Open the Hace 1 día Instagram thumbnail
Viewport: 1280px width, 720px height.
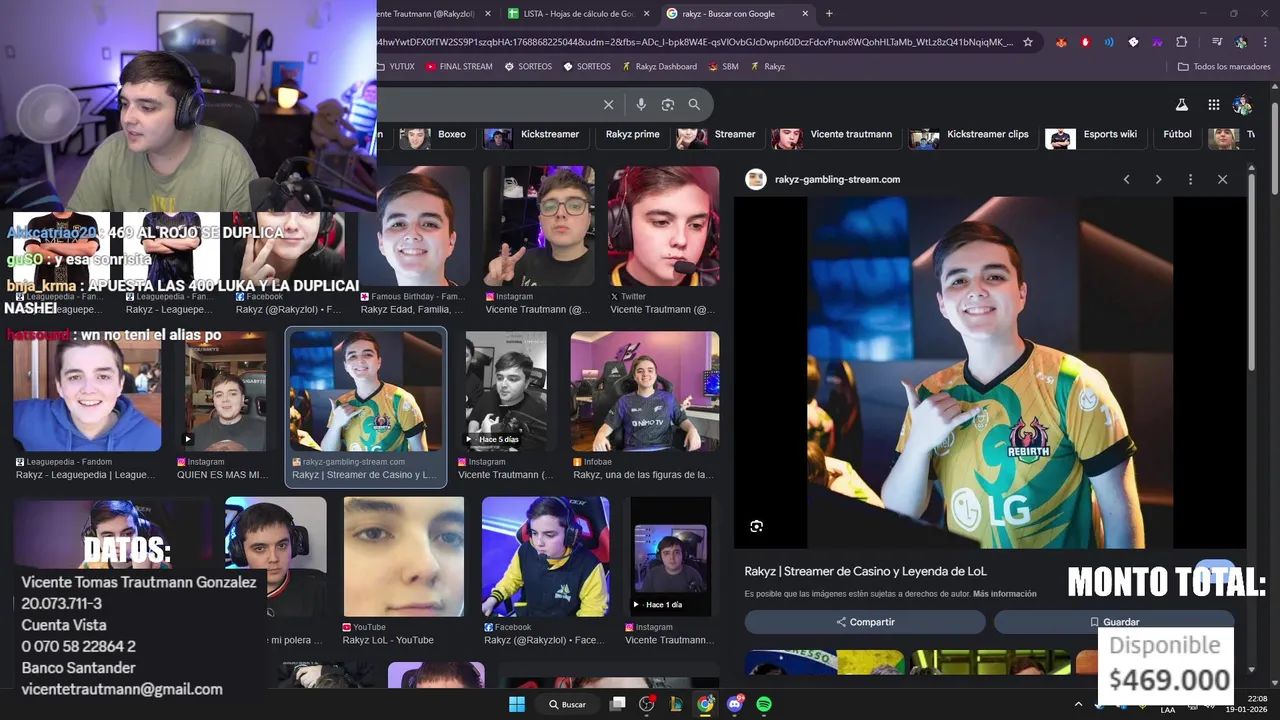[670, 557]
